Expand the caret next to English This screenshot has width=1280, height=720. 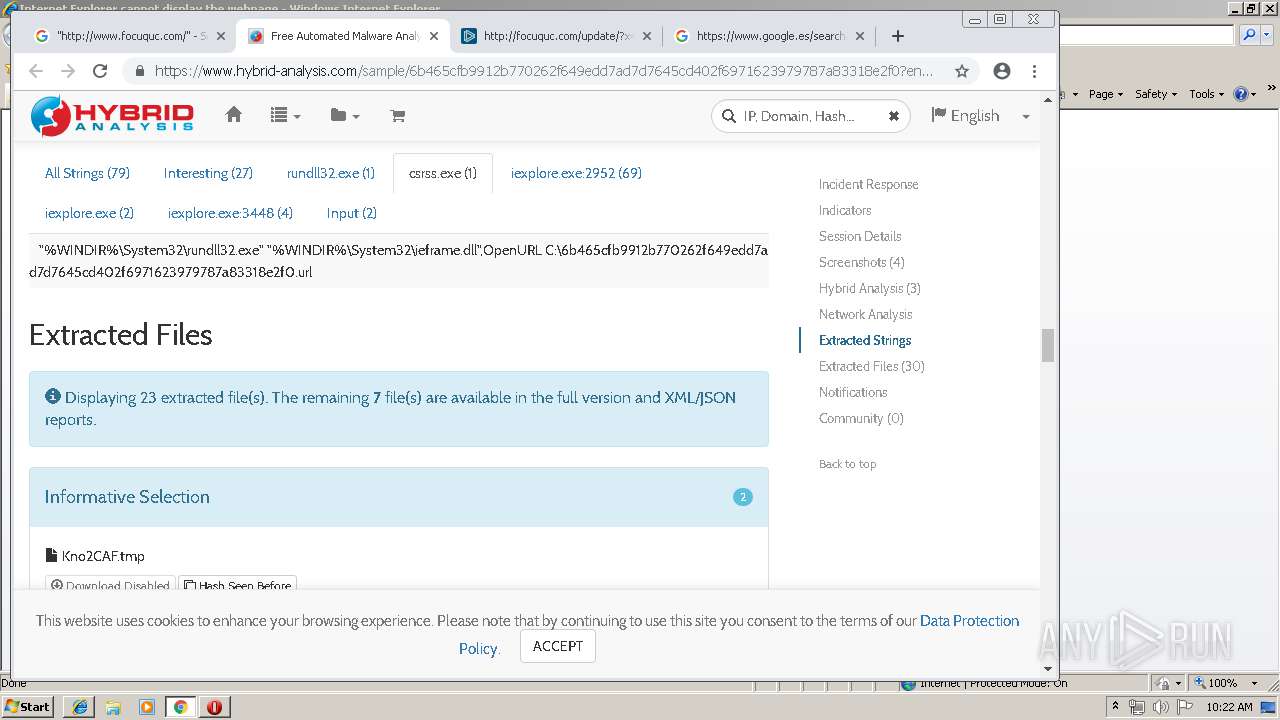tap(1025, 117)
